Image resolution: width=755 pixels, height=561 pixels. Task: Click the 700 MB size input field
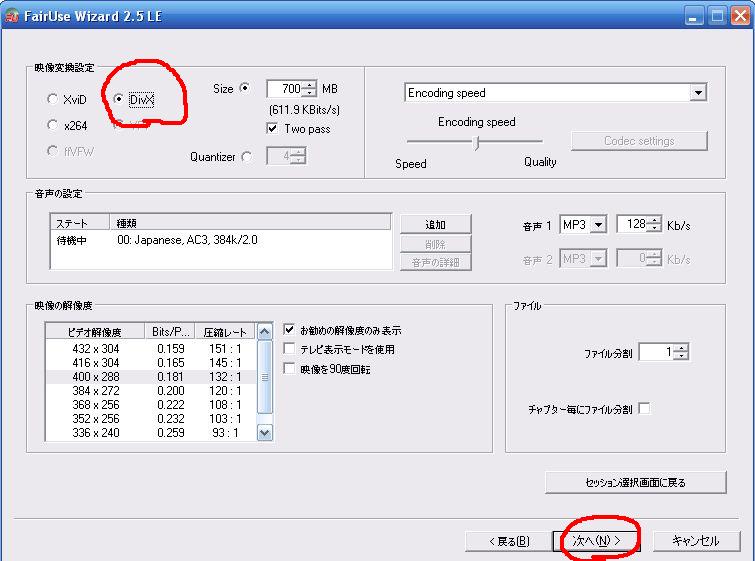285,89
